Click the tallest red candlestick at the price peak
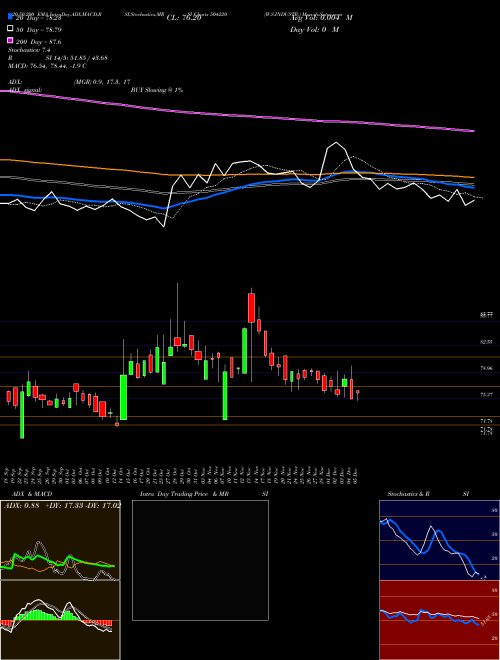Viewport: 500px width, 660px height. tap(251, 308)
